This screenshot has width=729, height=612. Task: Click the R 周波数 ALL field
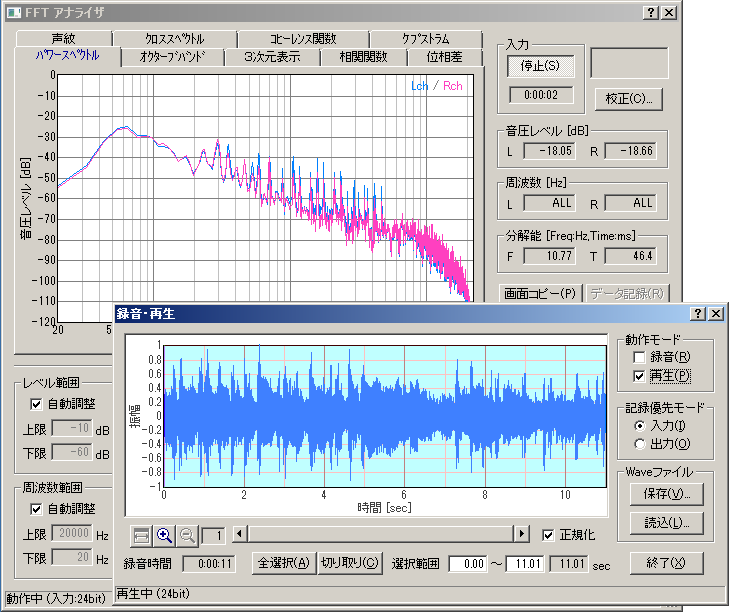pyautogui.click(x=630, y=203)
